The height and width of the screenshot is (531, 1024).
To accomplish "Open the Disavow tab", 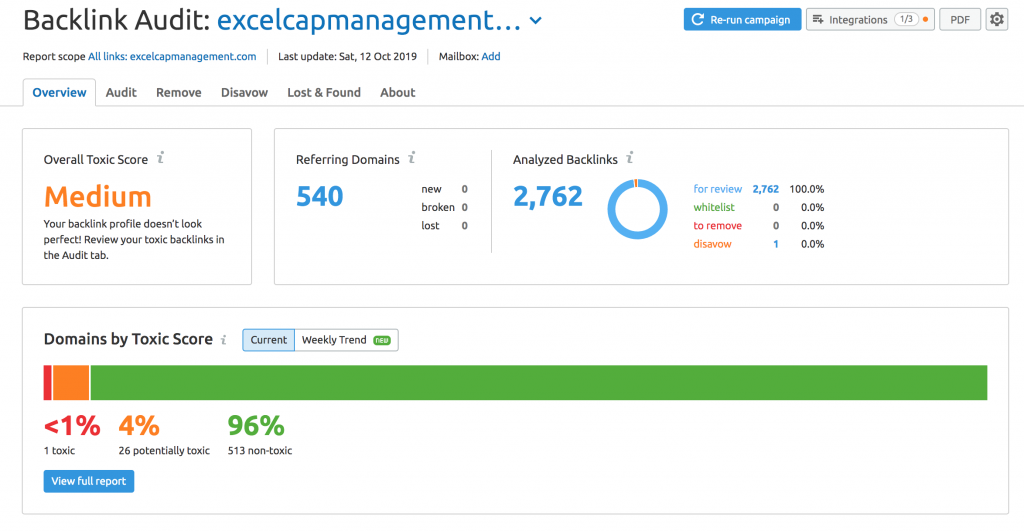I will 244,92.
